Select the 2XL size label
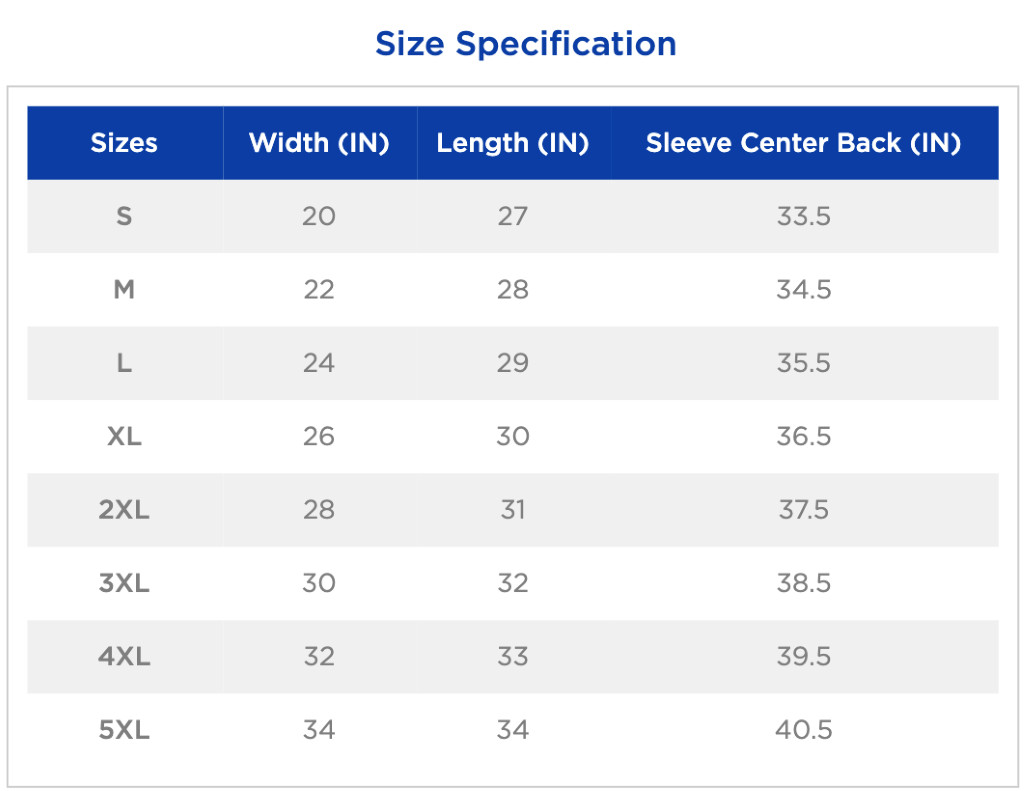The width and height of the screenshot is (1024, 791). 124,510
